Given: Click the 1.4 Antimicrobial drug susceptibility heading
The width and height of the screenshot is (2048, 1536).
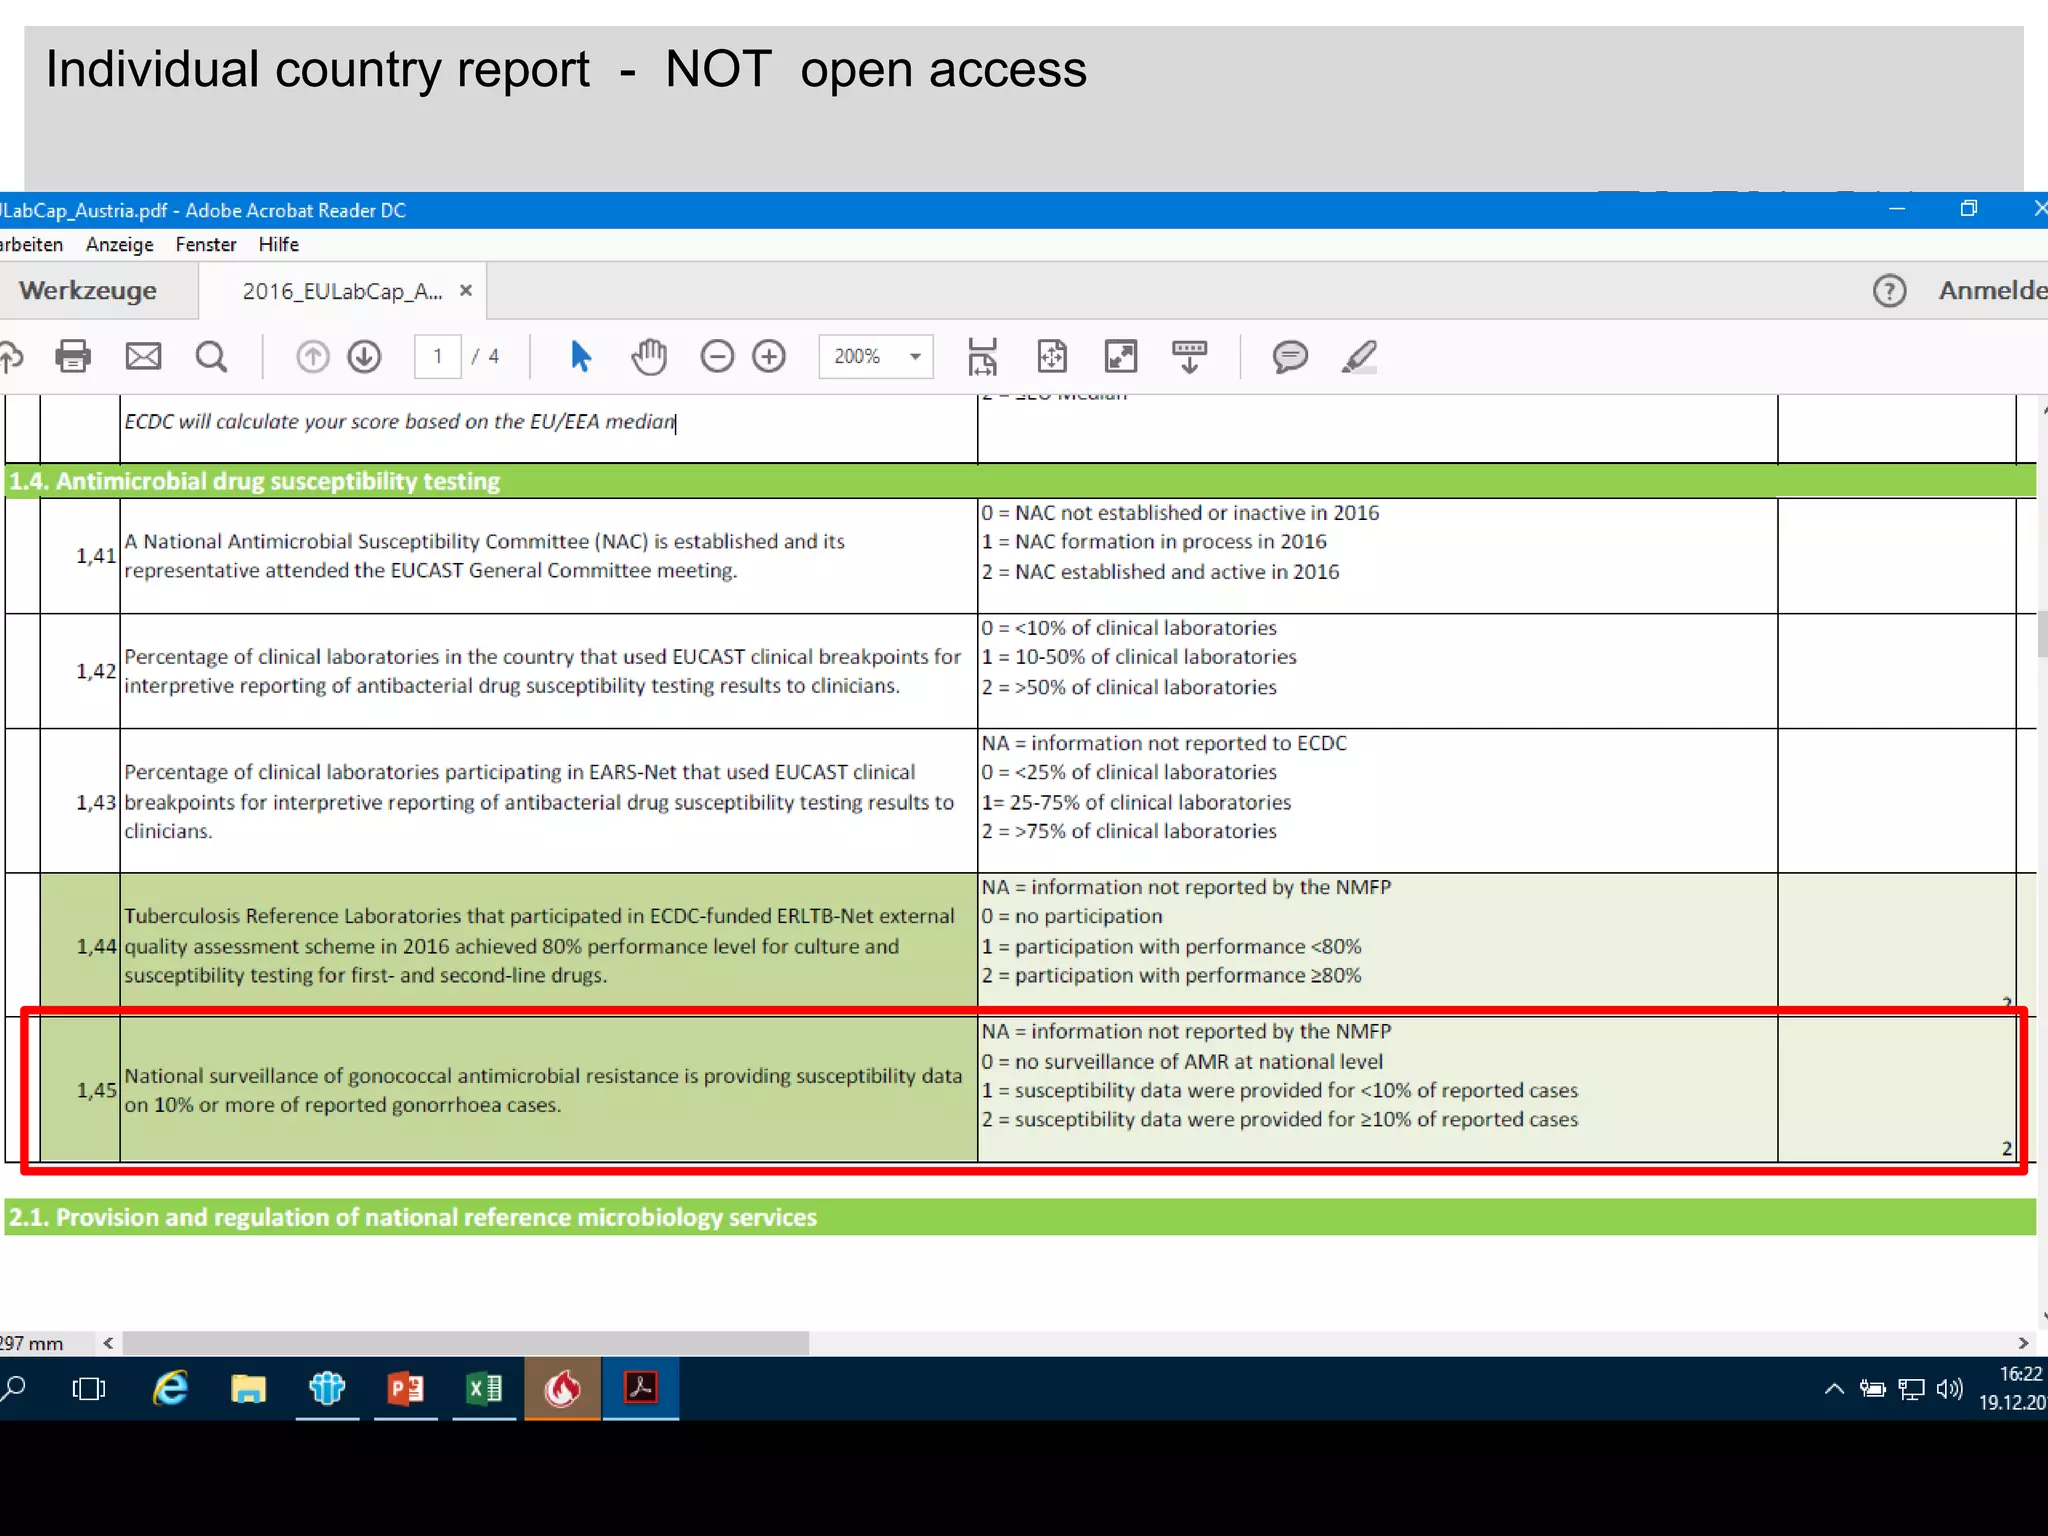Looking at the screenshot, I should 255,481.
